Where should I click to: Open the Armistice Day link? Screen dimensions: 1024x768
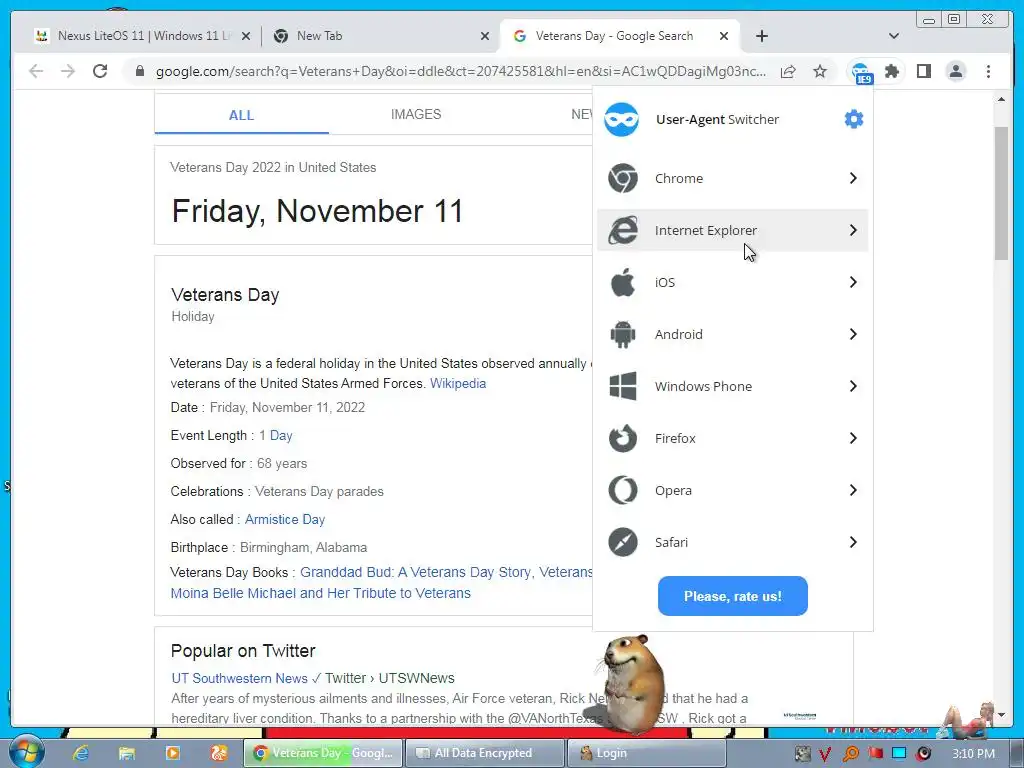click(285, 519)
